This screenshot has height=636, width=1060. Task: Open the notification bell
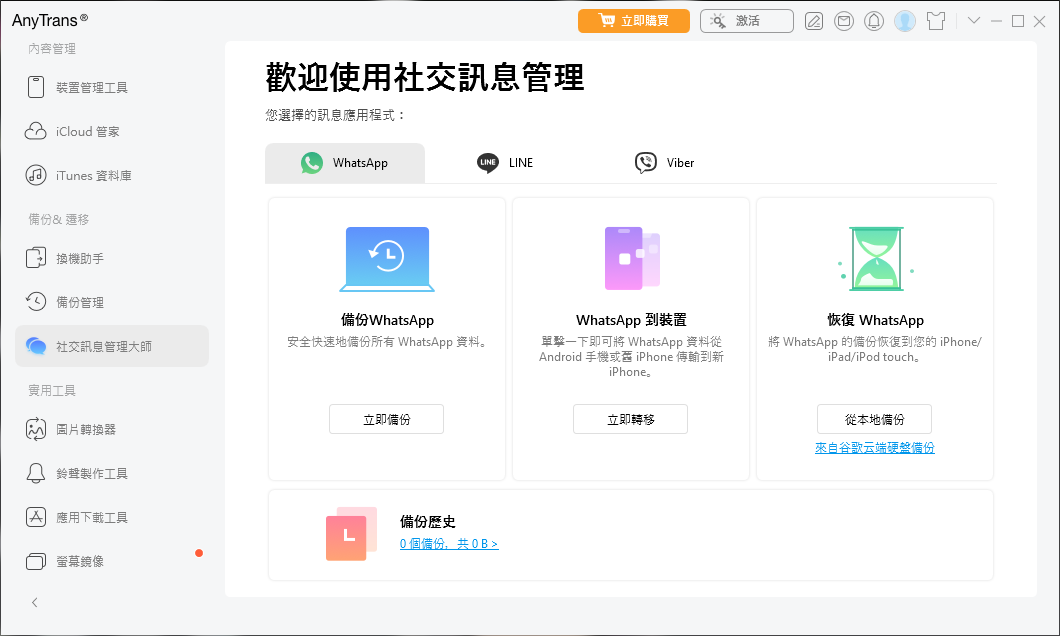pyautogui.click(x=874, y=20)
